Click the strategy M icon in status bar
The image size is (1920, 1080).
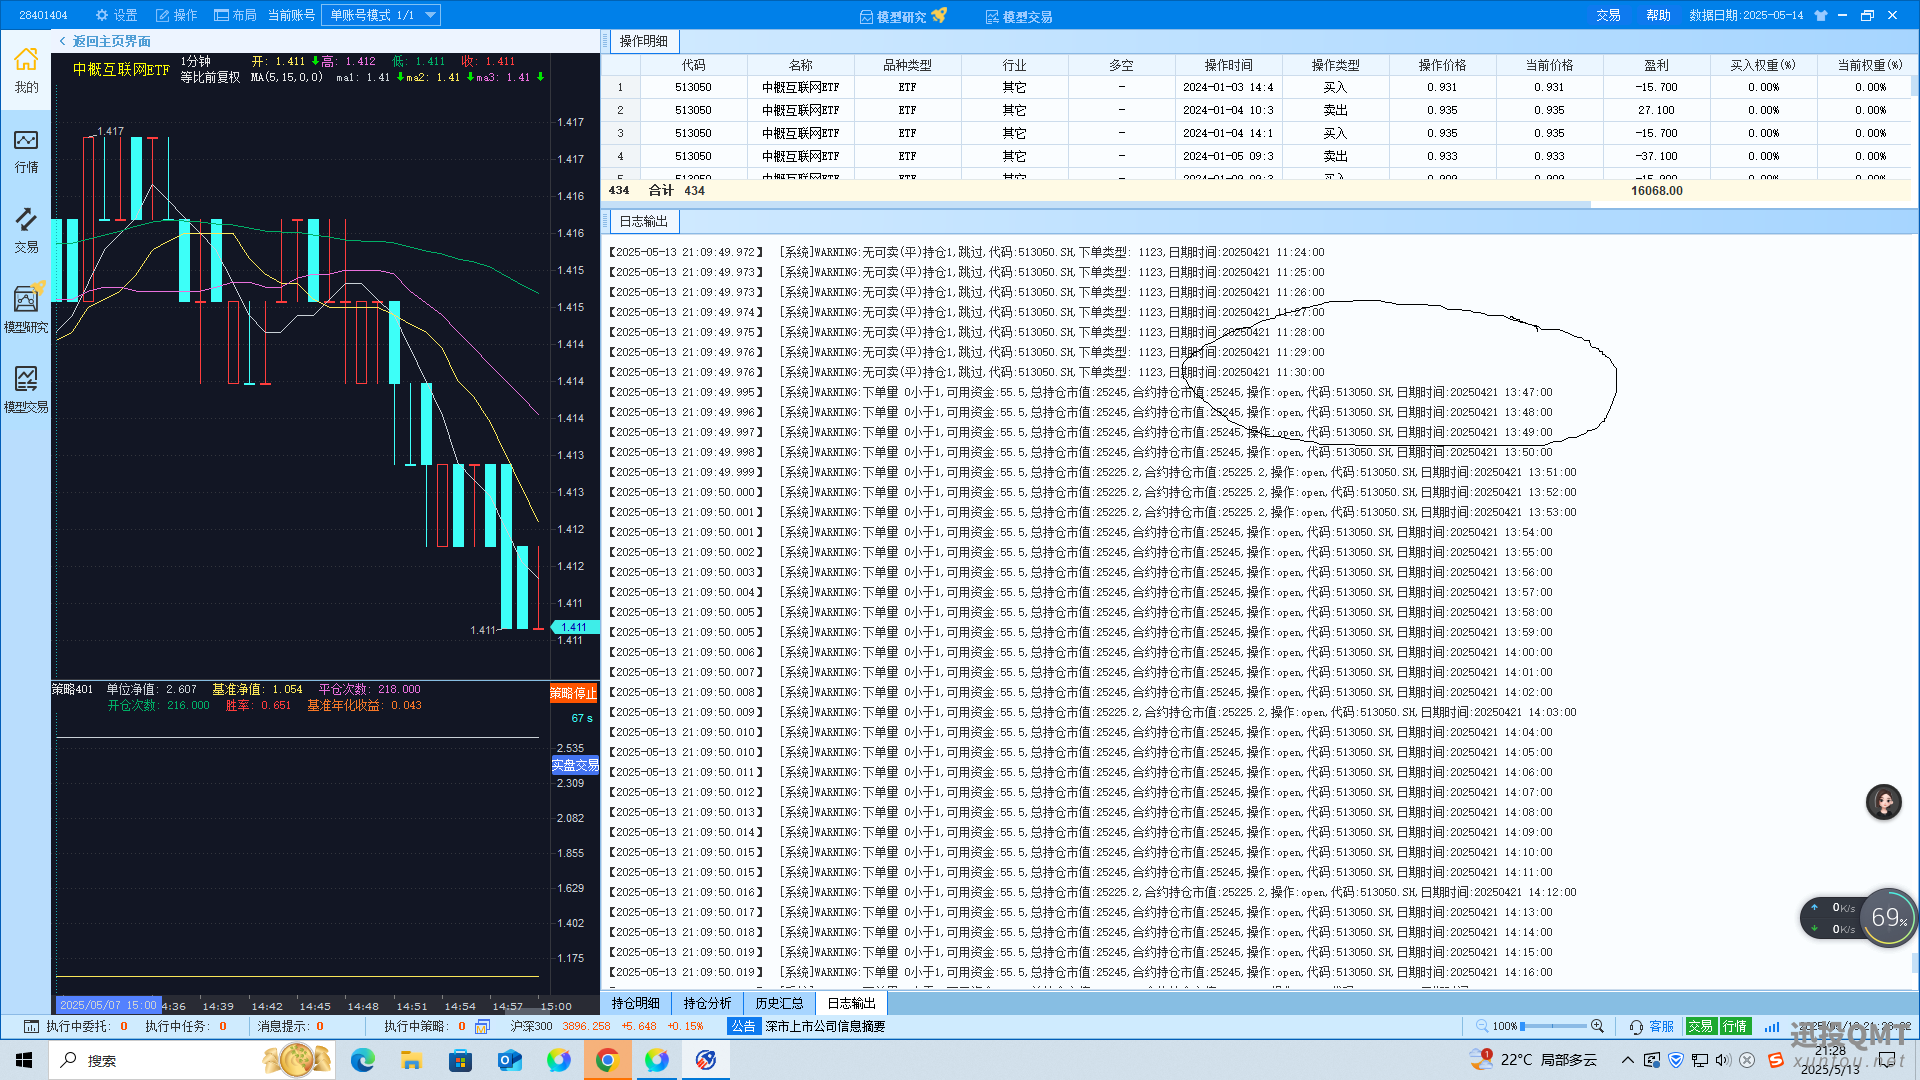pyautogui.click(x=482, y=1026)
